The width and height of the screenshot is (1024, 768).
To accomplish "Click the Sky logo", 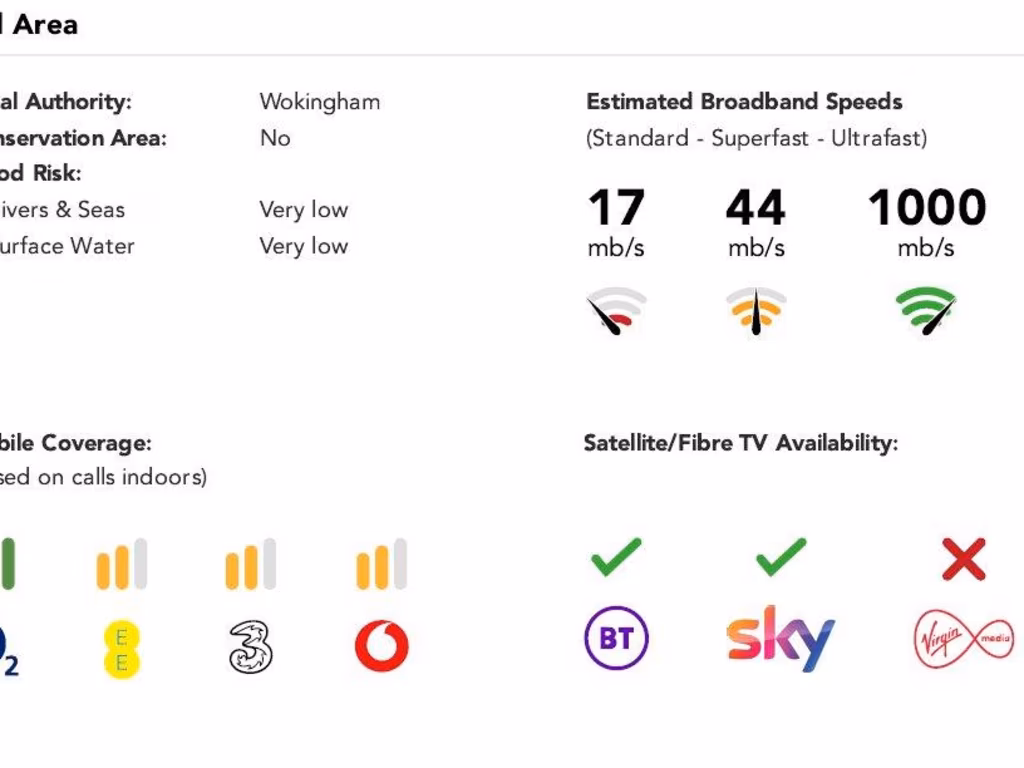I will coord(780,638).
